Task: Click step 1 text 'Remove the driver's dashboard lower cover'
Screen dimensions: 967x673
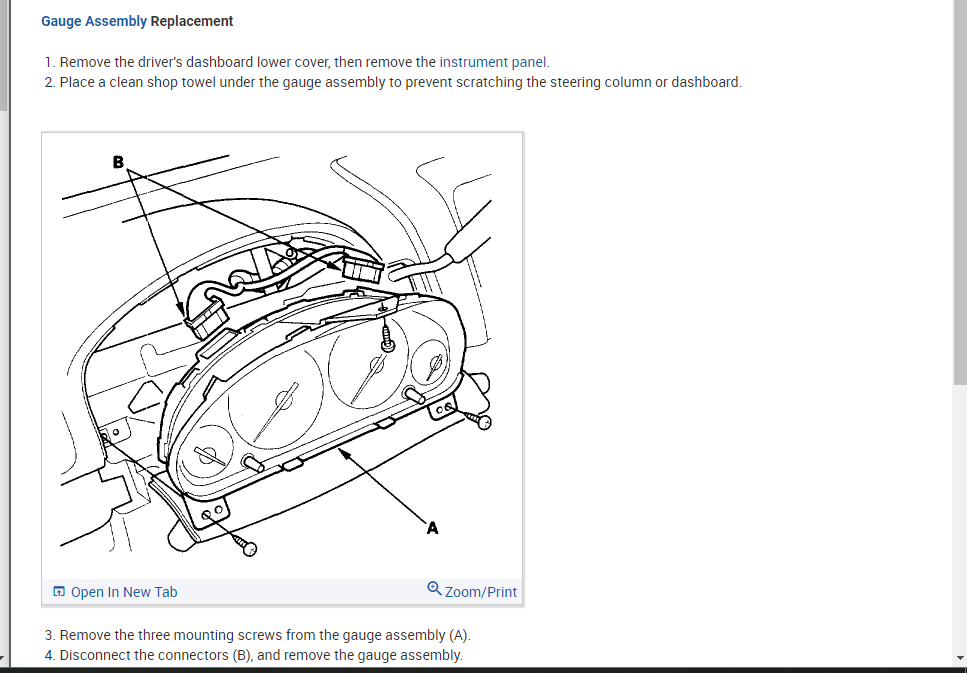Action: point(195,62)
